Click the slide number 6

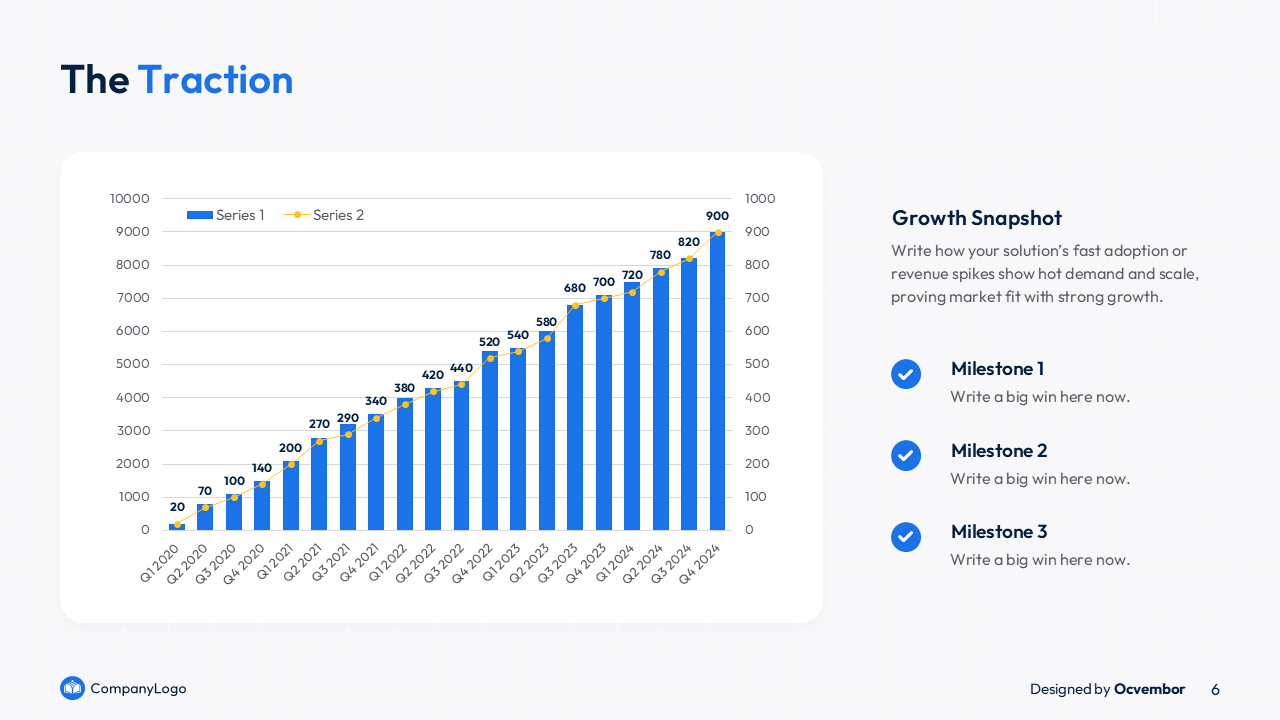(x=1215, y=689)
